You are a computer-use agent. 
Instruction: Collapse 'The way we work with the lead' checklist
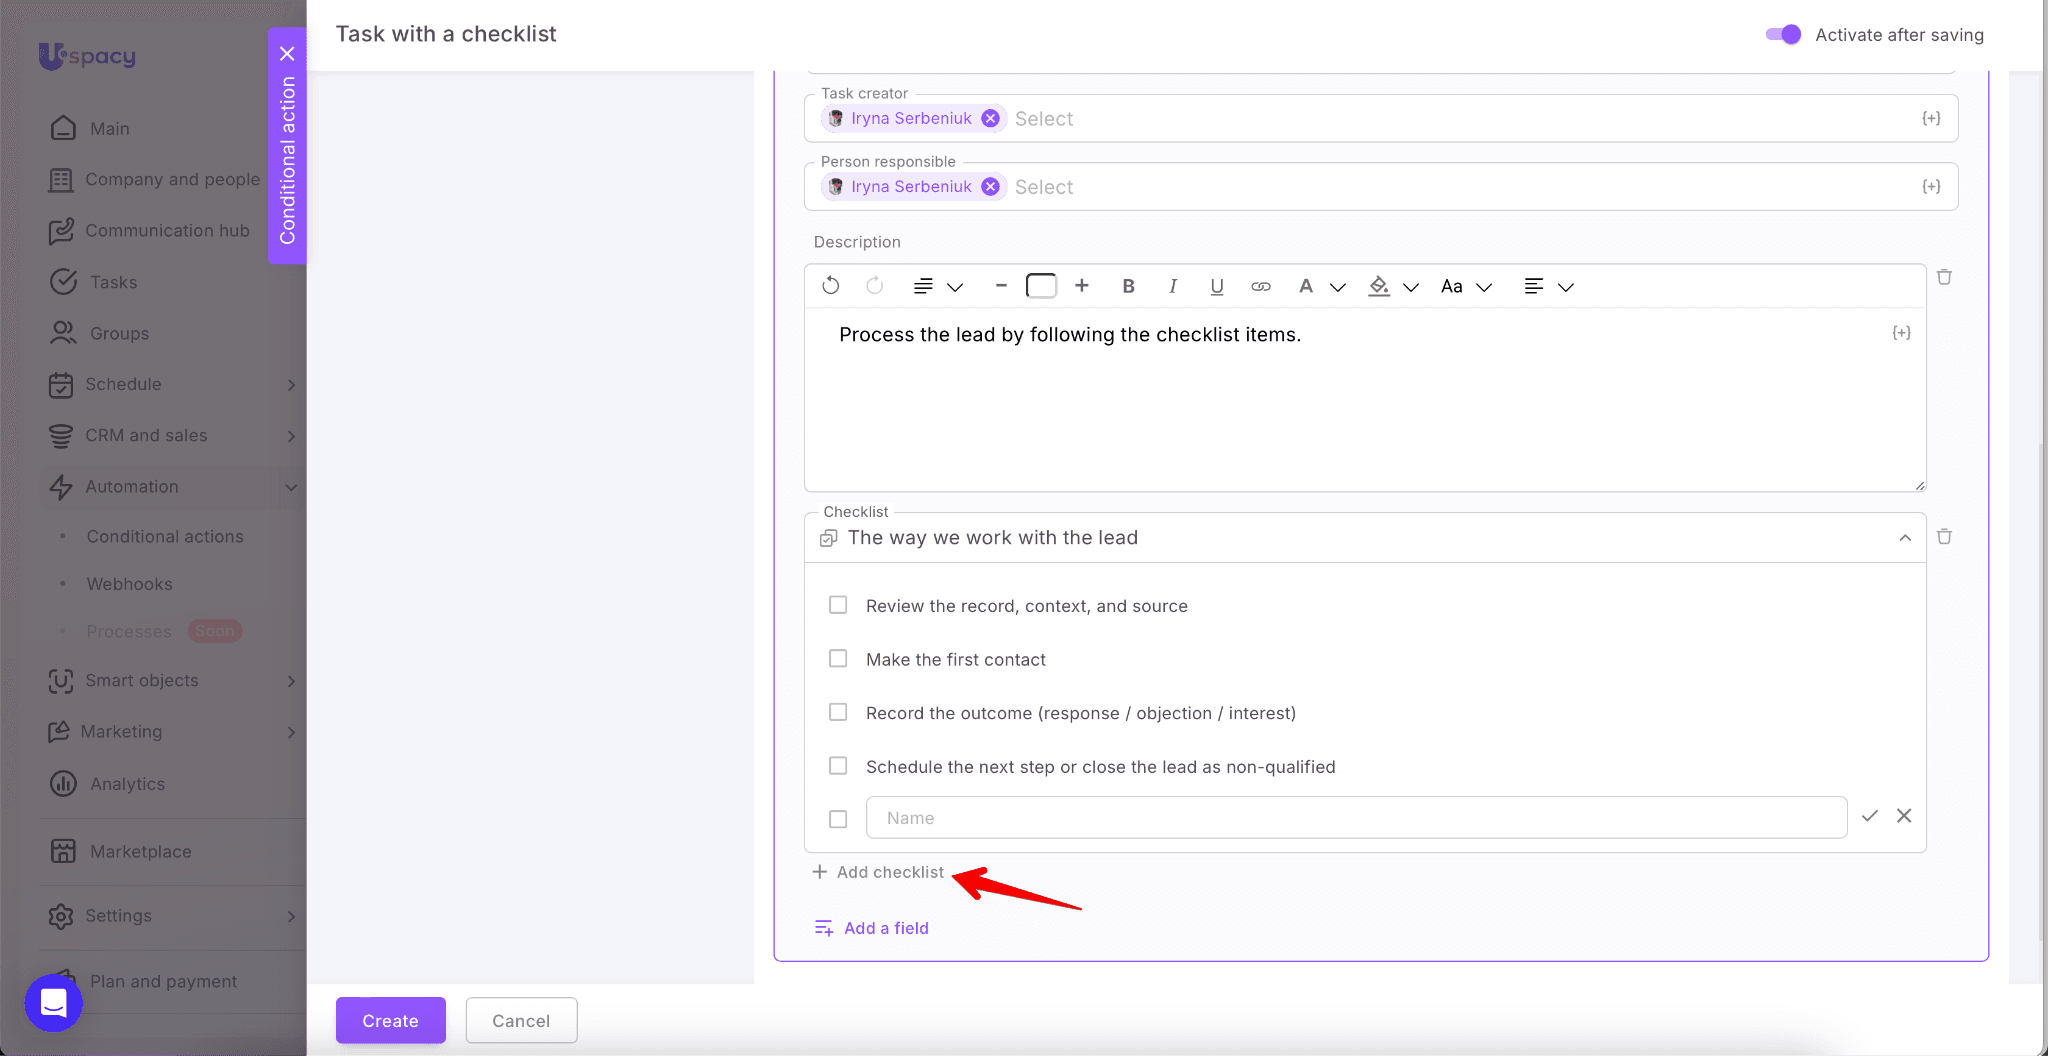click(x=1904, y=538)
